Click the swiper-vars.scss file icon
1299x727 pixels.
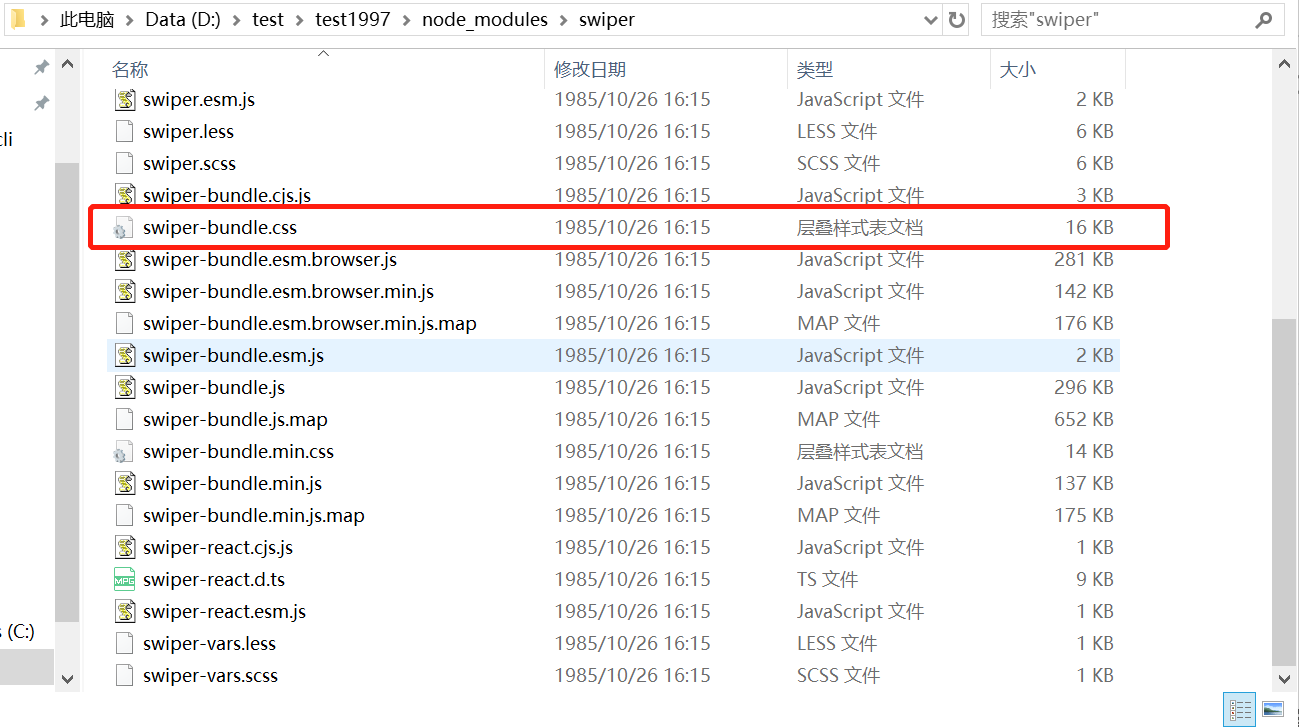(124, 676)
